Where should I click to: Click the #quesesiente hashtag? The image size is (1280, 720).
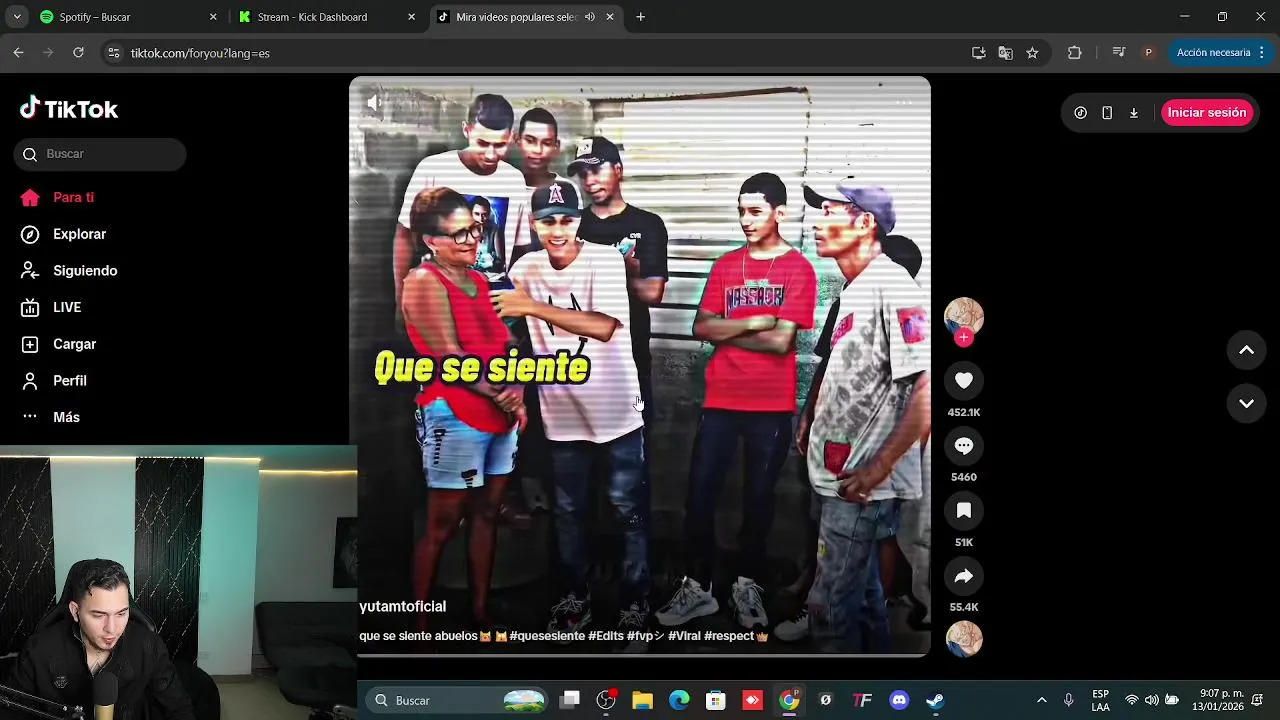[x=547, y=636]
